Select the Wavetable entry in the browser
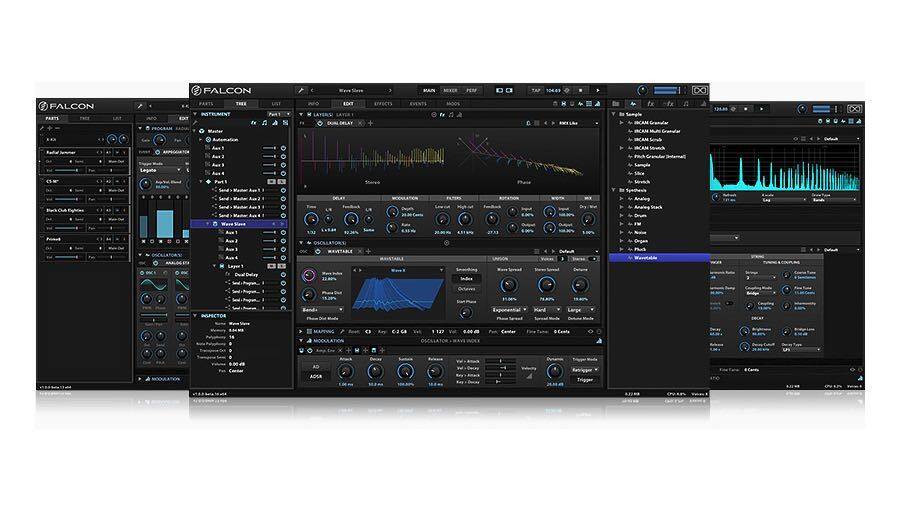The image size is (900, 511). pos(659,258)
